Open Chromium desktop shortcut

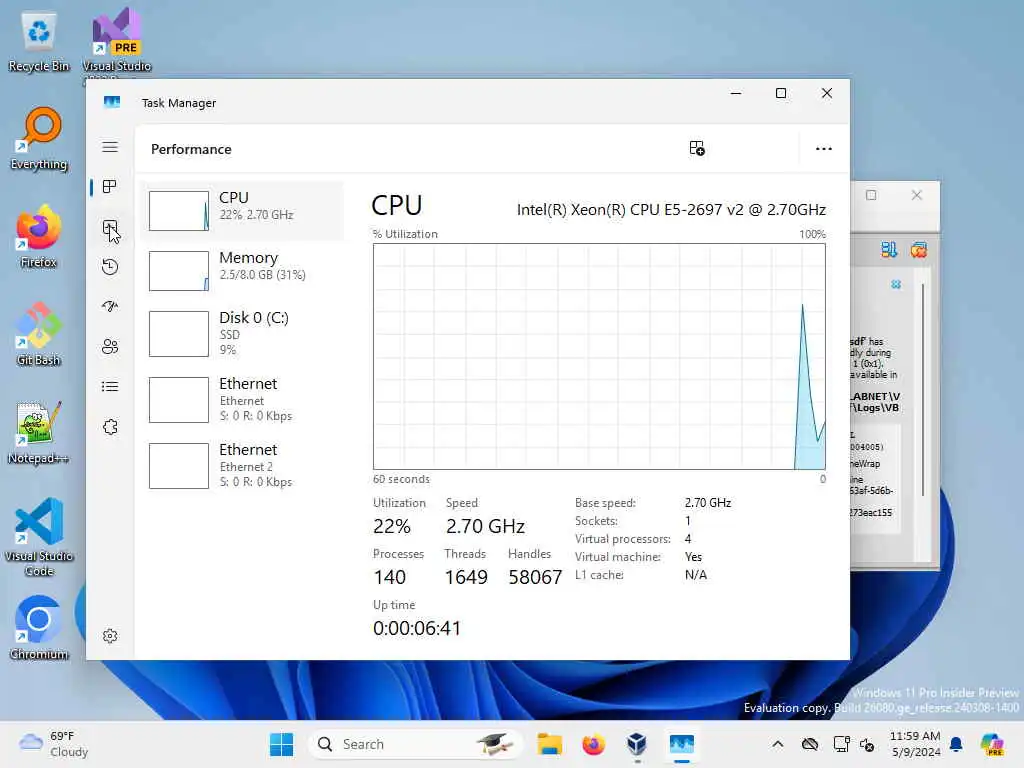coord(39,628)
